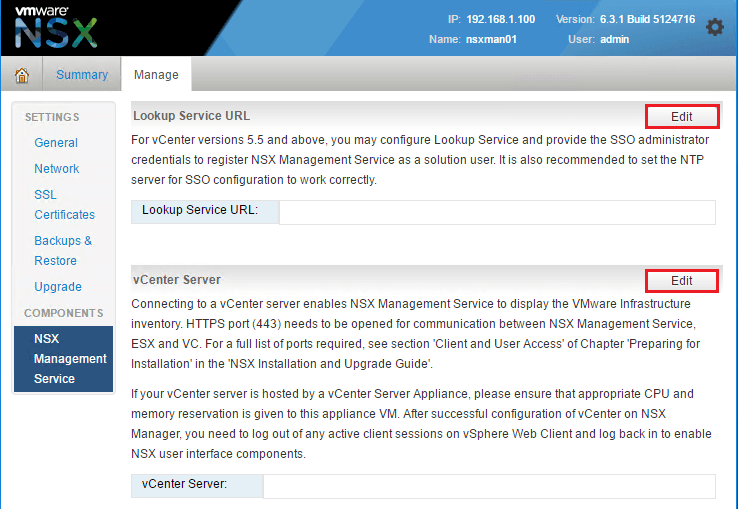Image resolution: width=738 pixels, height=509 pixels.
Task: Edit the vCenter Server configuration
Action: tap(682, 281)
